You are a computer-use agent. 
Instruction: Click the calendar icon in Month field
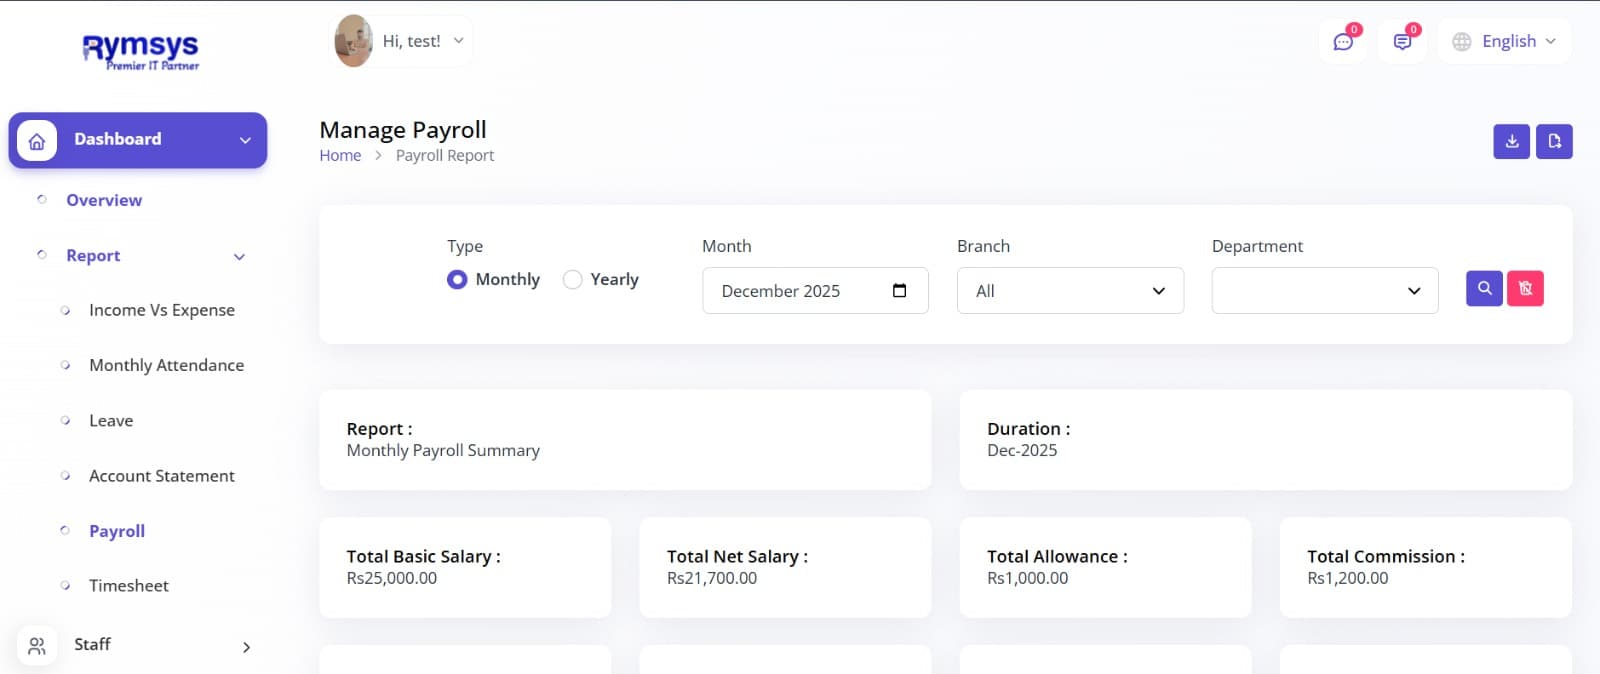(899, 291)
